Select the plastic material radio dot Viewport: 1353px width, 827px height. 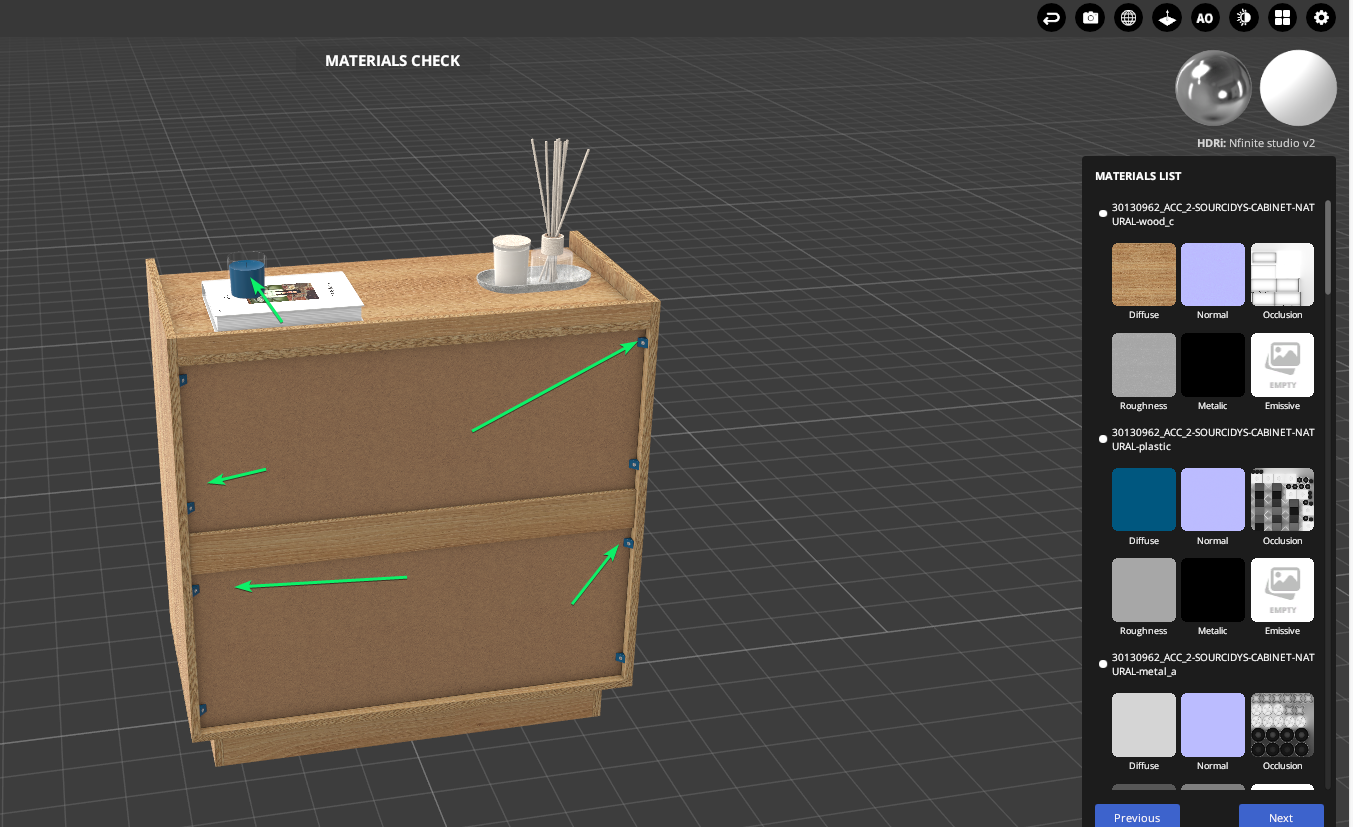[1103, 439]
